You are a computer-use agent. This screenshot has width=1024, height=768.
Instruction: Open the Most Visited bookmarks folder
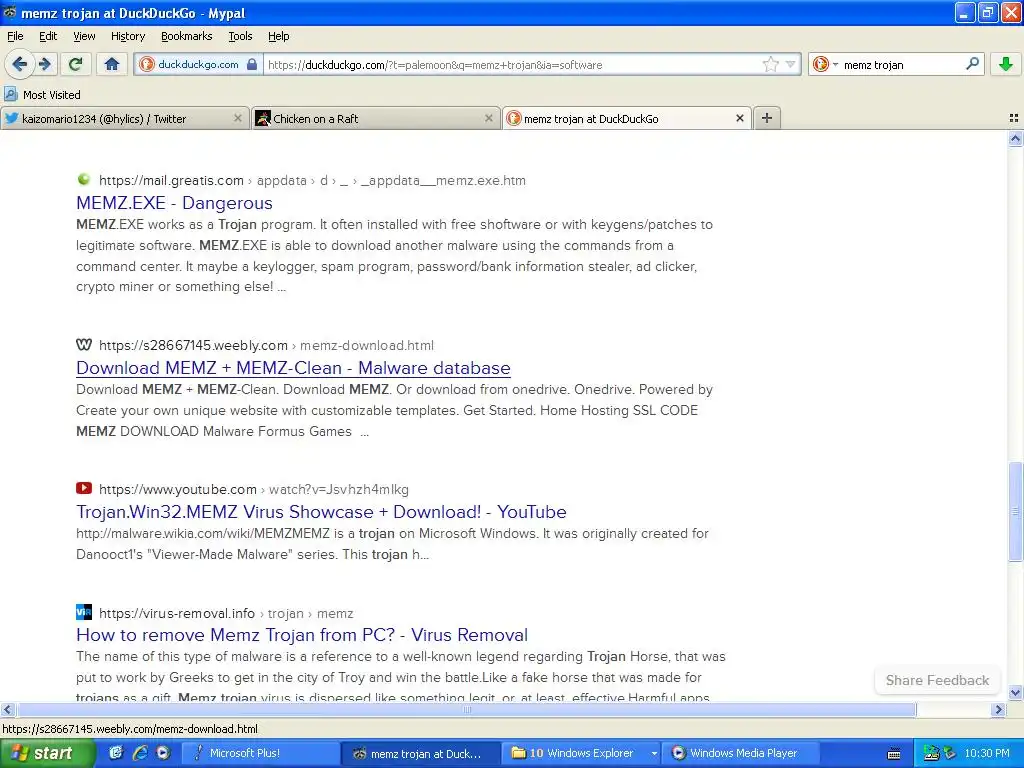pos(42,95)
